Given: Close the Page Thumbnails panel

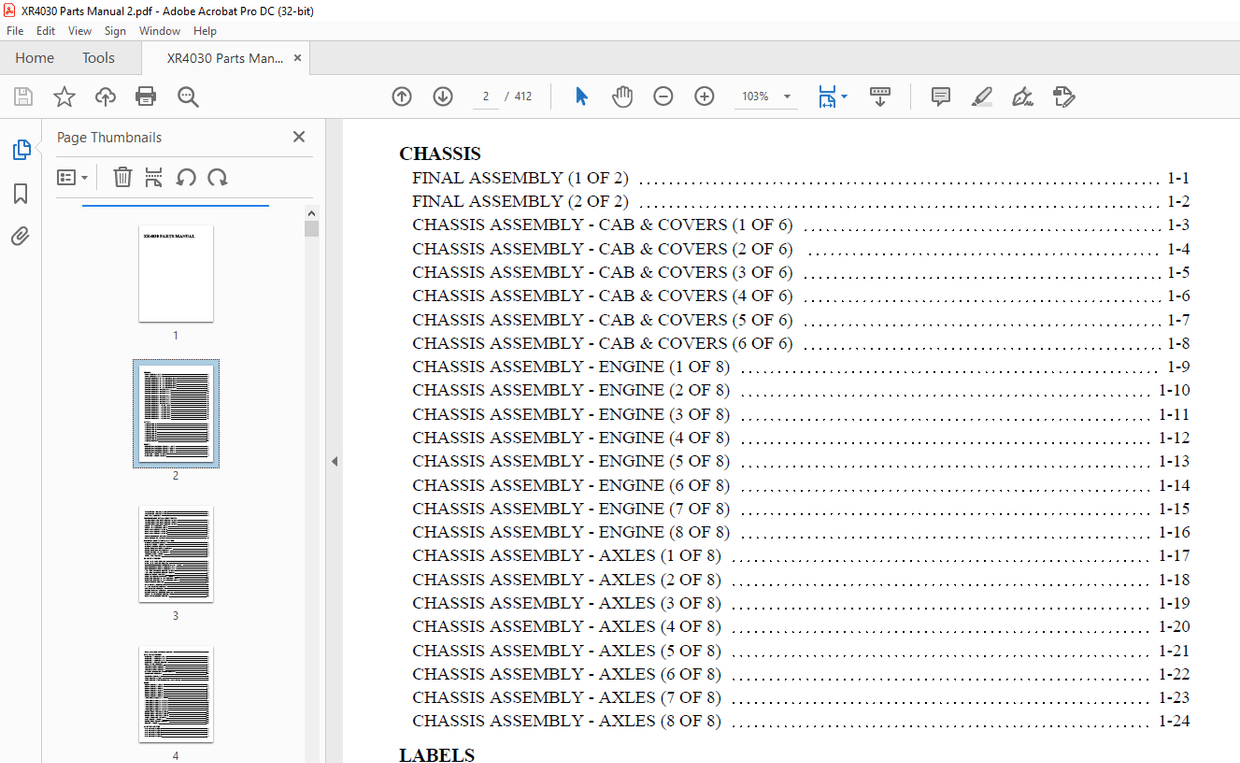Looking at the screenshot, I should [x=298, y=137].
